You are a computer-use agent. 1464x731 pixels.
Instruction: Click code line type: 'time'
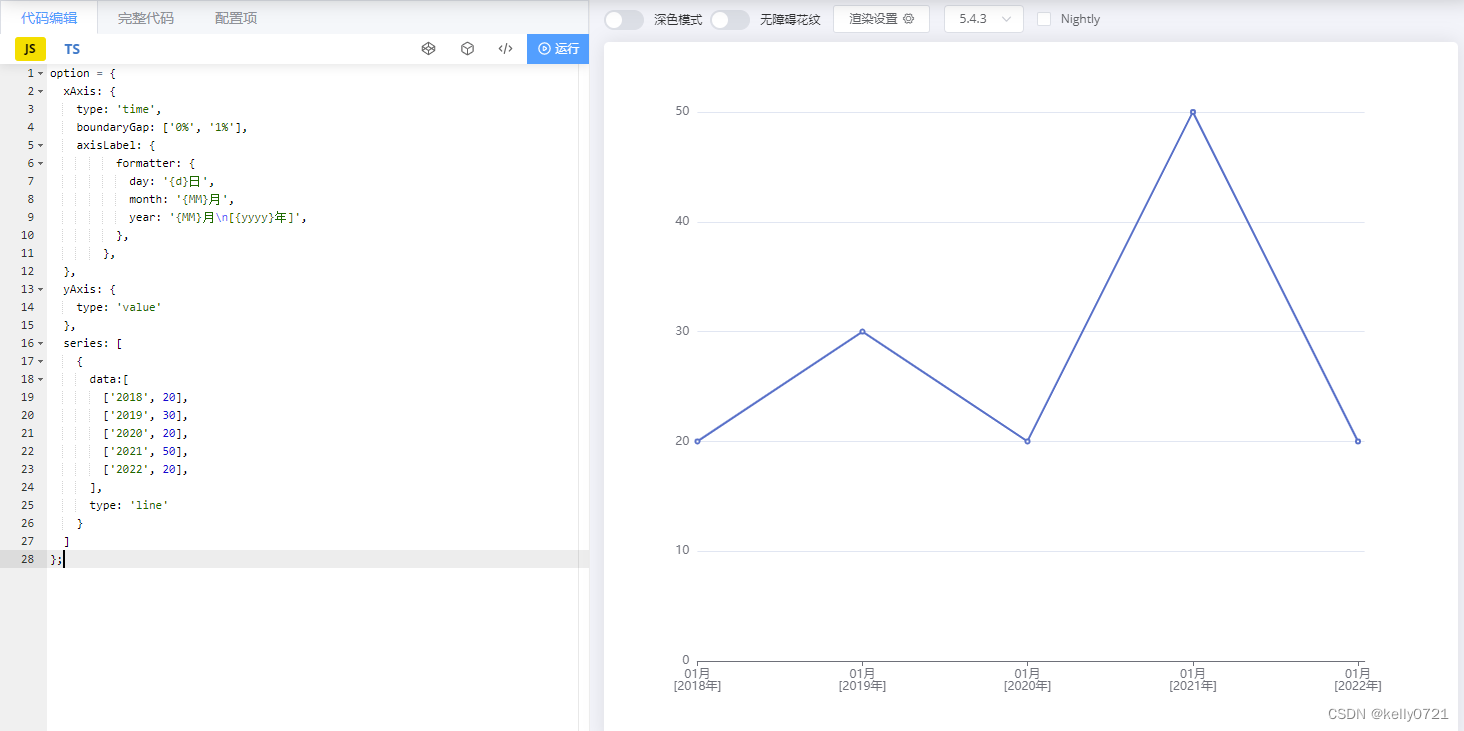tap(118, 109)
